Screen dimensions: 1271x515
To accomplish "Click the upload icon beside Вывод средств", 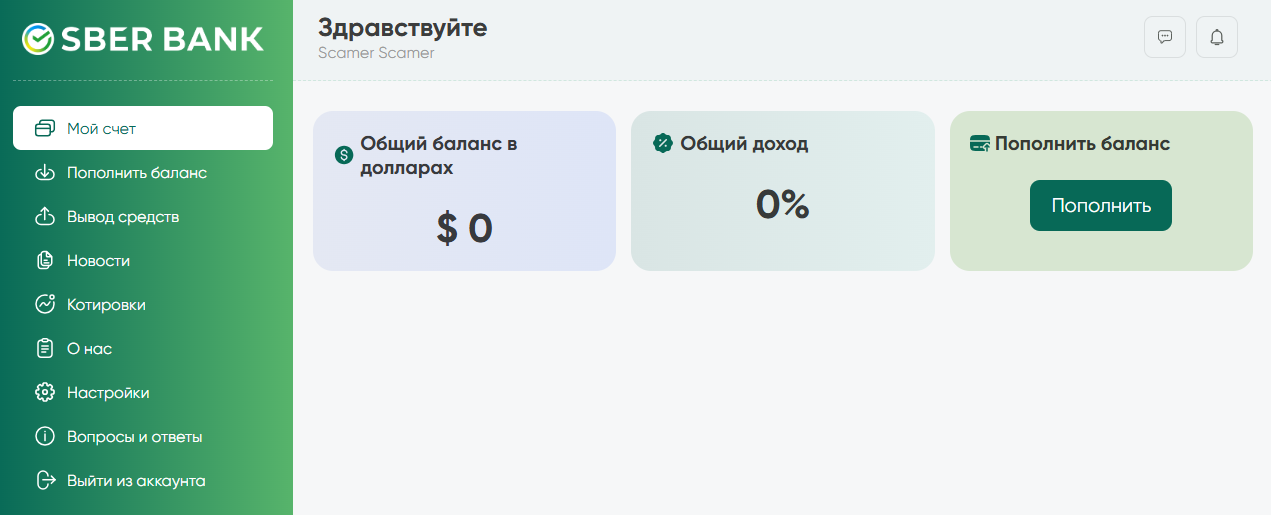I will [44, 216].
